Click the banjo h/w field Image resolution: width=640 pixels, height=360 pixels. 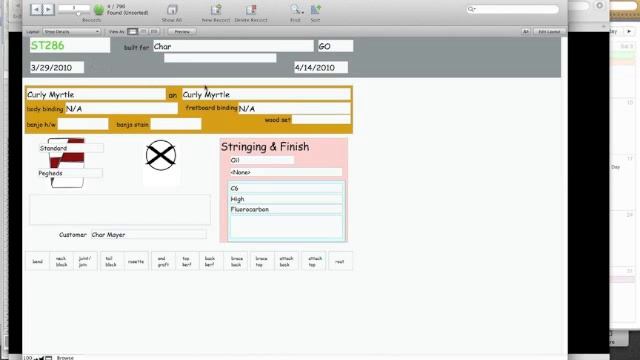pos(83,124)
